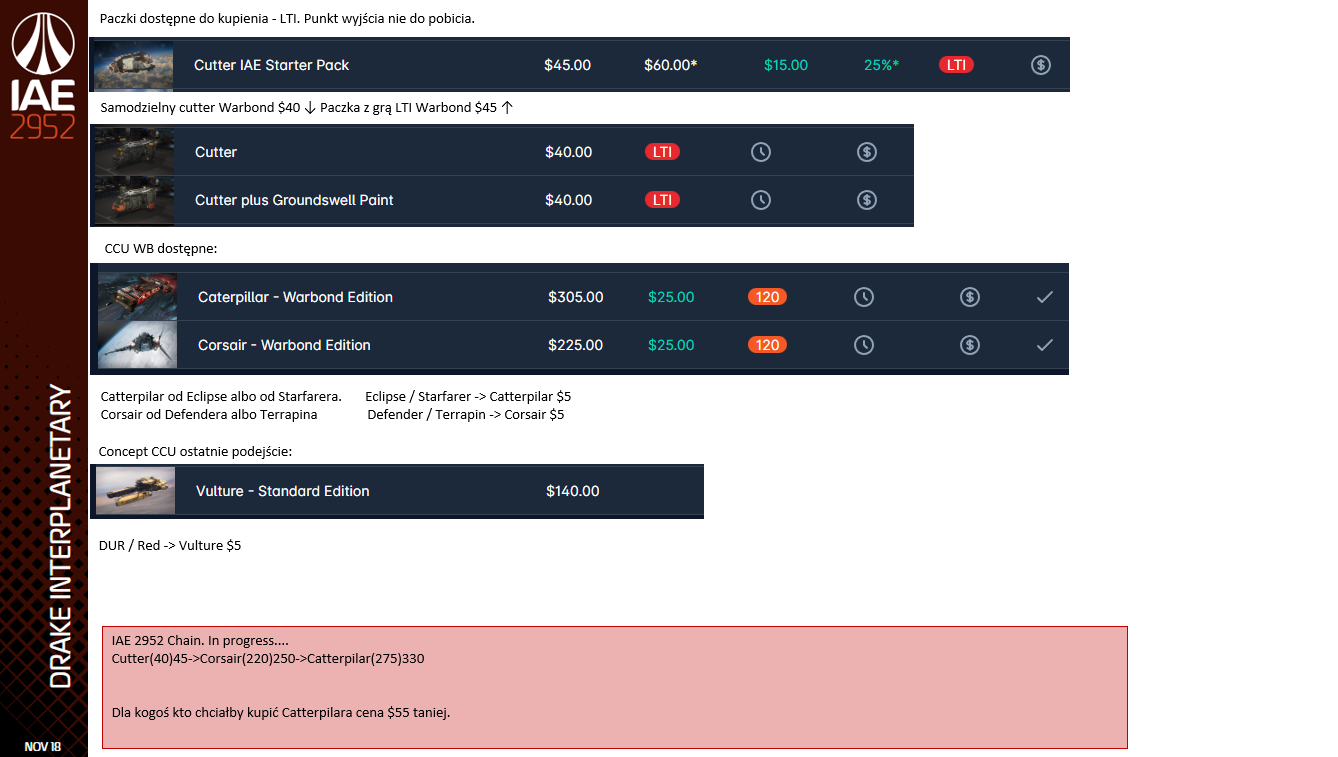The image size is (1338, 757).
Task: Click the 120 badge in the Corsair row
Action: tap(767, 345)
